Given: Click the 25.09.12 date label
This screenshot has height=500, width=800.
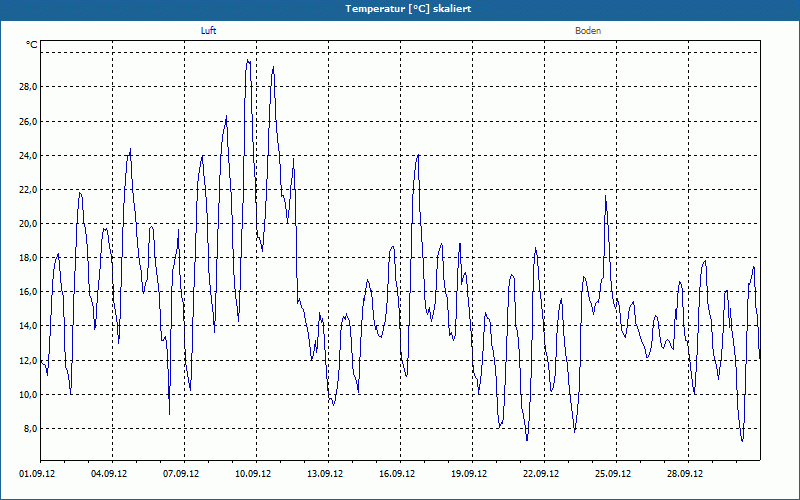Looking at the screenshot, I should click(612, 474).
